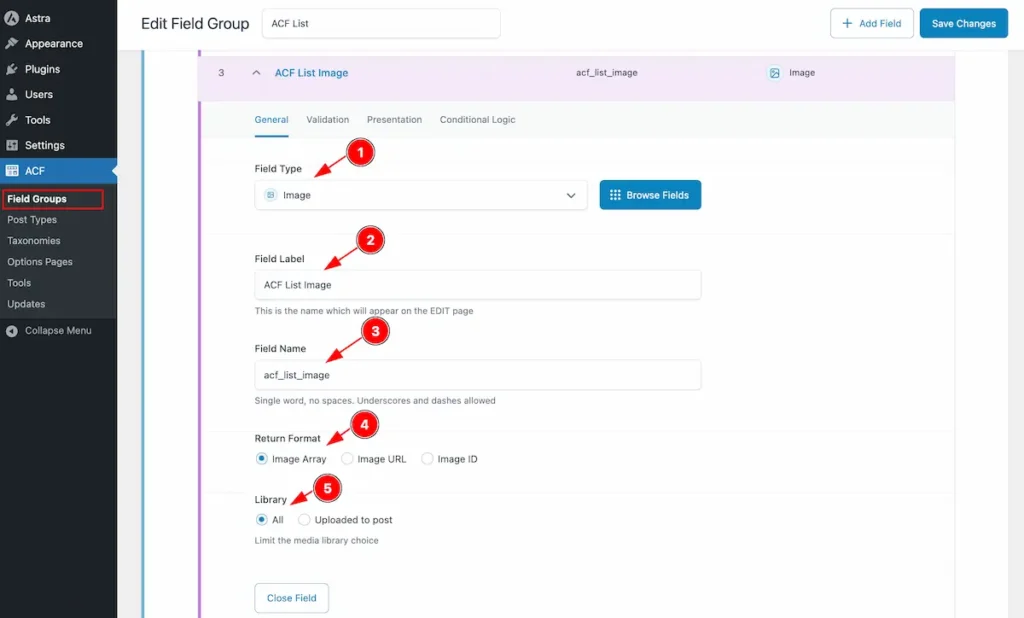This screenshot has width=1024, height=618.
Task: Collapse the ACF List Image field row
Action: pyautogui.click(x=256, y=73)
